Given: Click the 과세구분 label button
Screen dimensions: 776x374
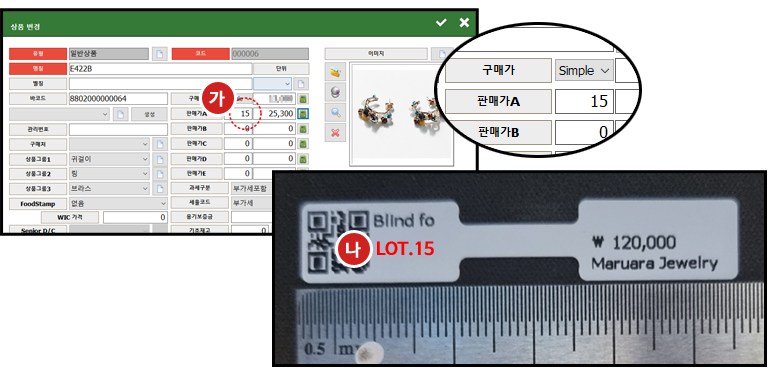Looking at the screenshot, I should coord(200,188).
